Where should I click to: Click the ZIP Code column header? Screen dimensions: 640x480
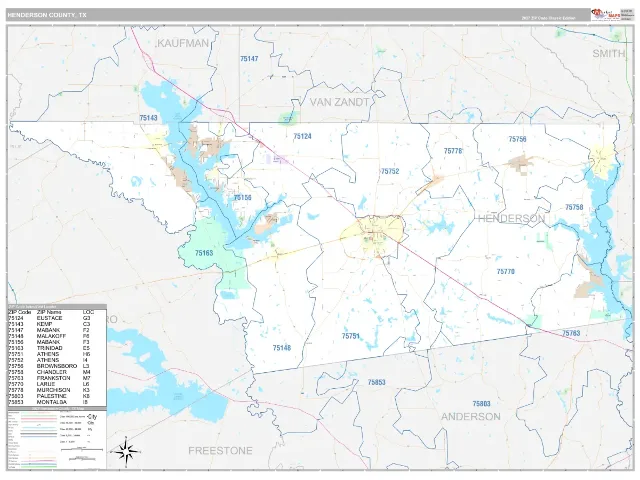point(20,312)
